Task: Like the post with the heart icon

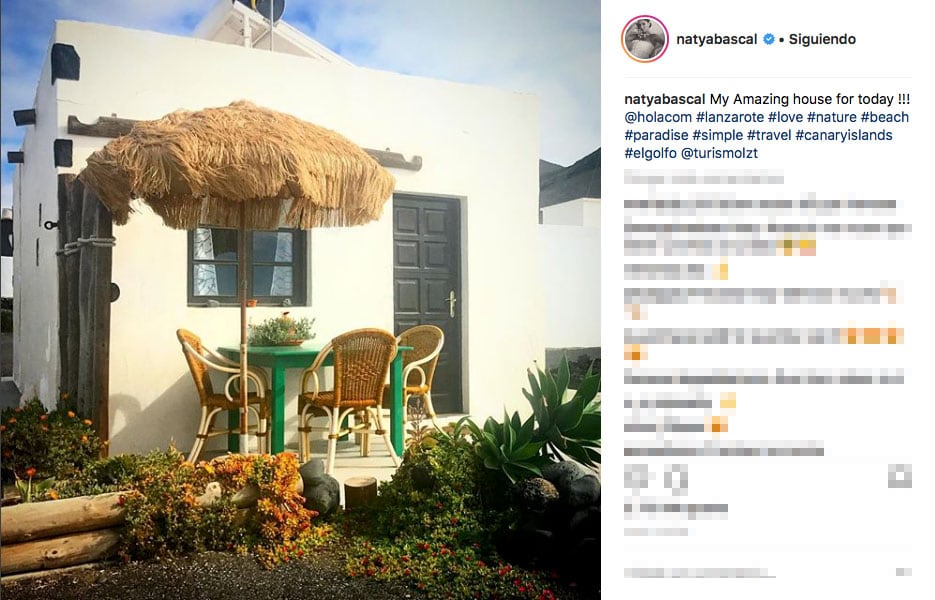Action: point(637,478)
